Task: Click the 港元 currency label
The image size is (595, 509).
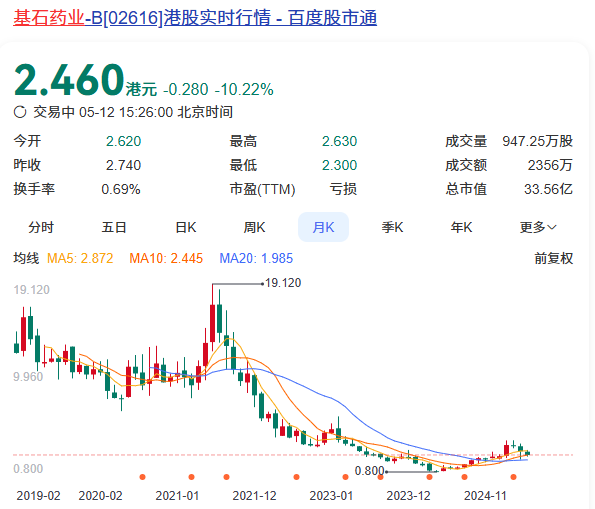Action: pyautogui.click(x=141, y=90)
